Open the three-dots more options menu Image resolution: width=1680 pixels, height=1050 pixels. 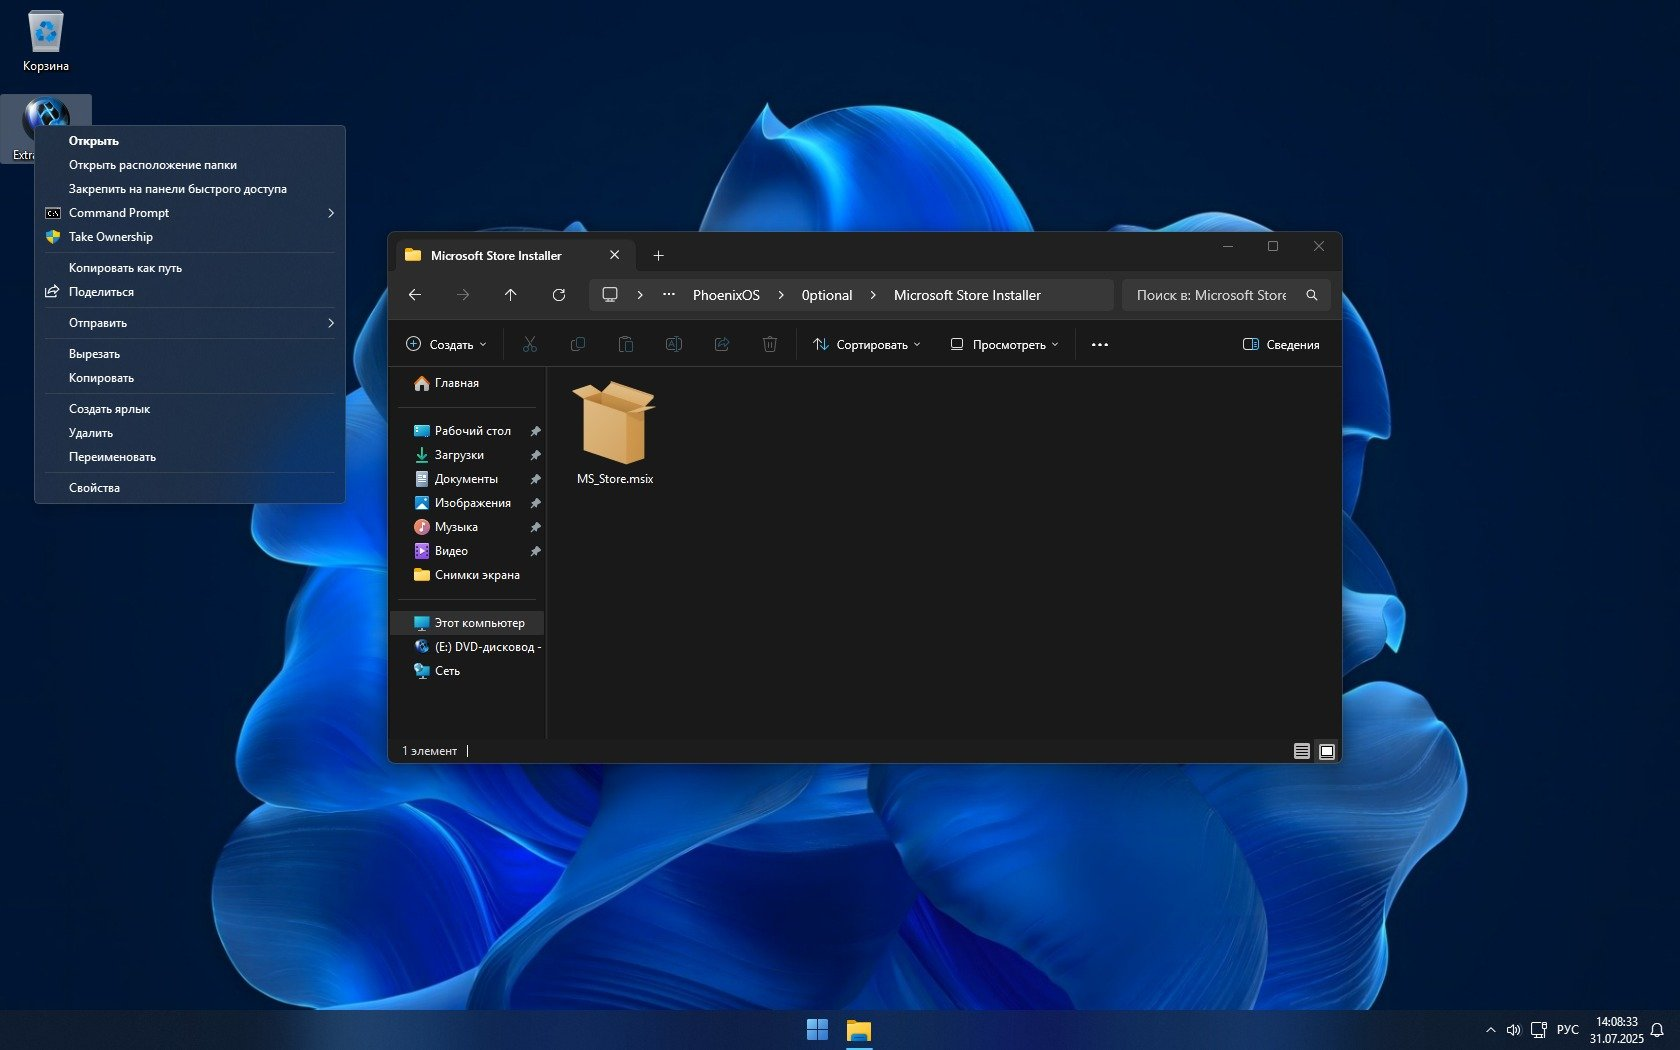point(1100,345)
